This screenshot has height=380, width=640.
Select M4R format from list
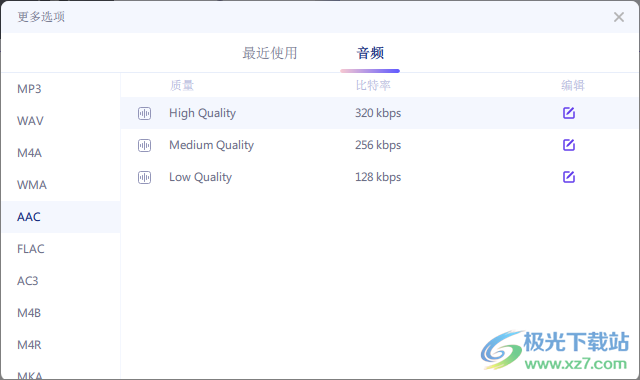[x=61, y=345]
